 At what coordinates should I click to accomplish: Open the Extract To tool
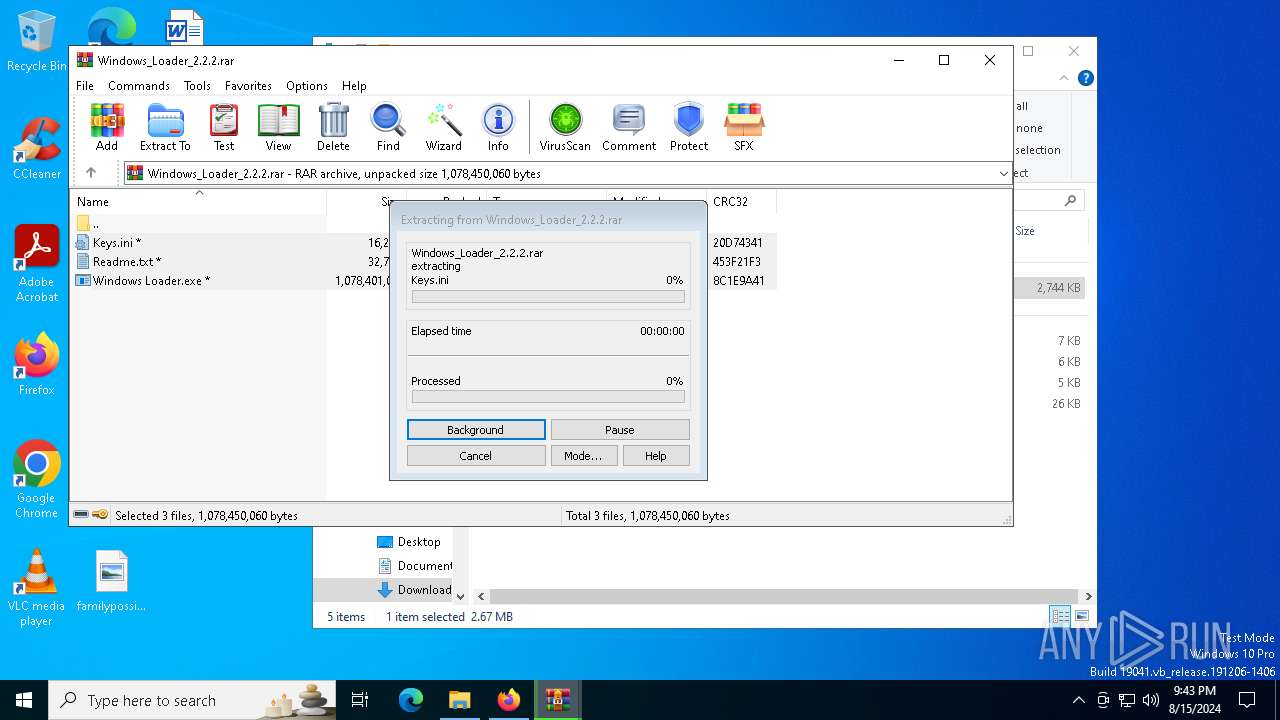pos(165,127)
